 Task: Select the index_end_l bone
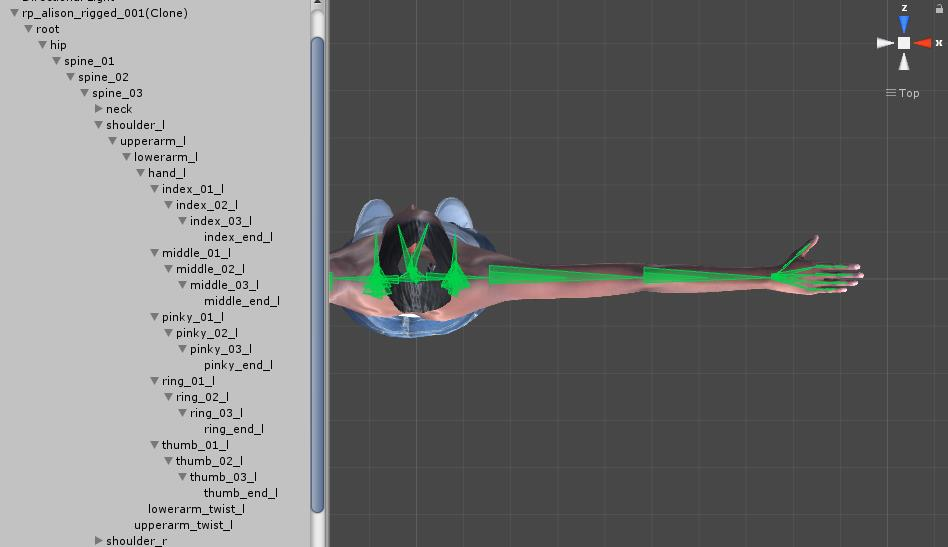238,237
